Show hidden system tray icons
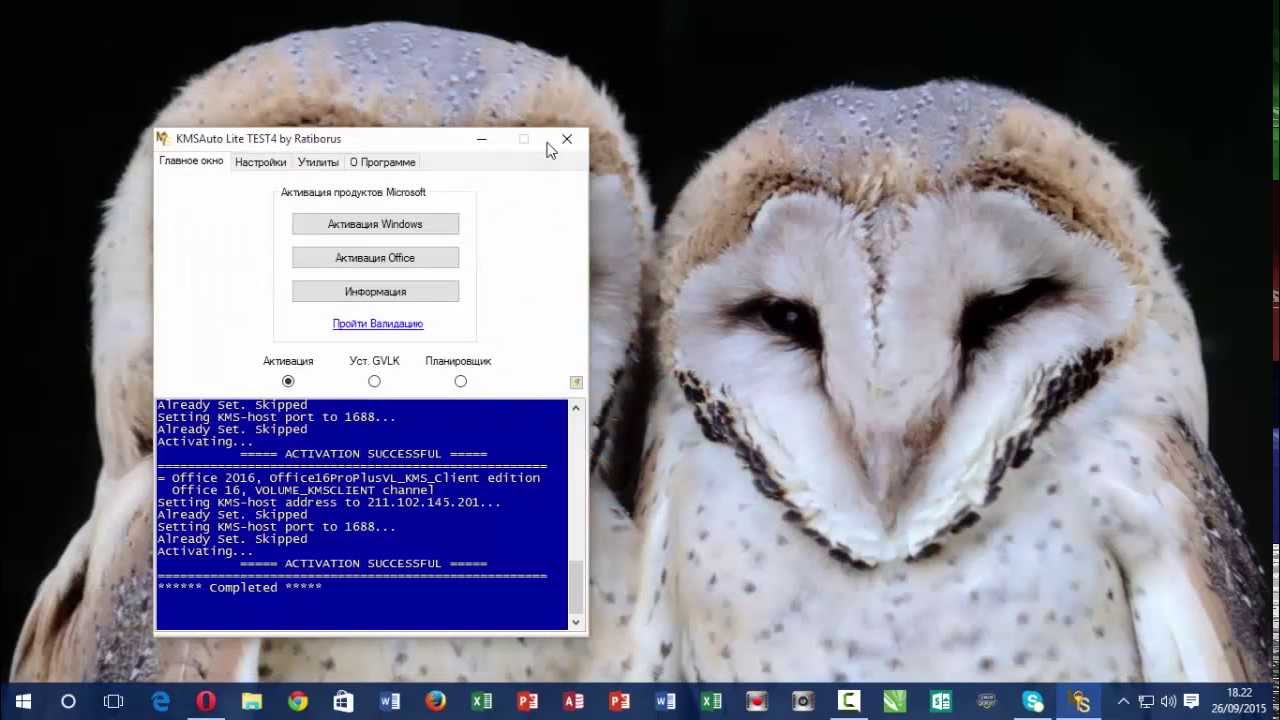The height and width of the screenshot is (720, 1280). coord(1123,702)
